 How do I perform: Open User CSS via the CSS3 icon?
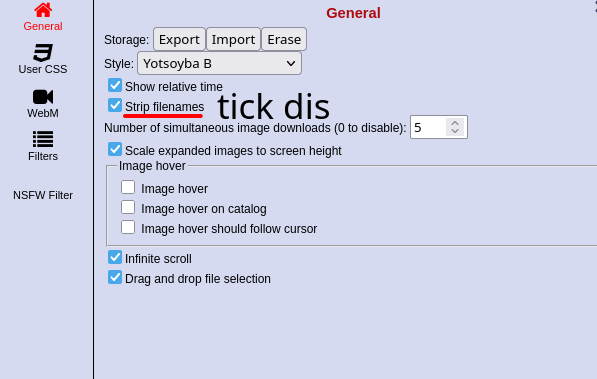(x=43, y=53)
